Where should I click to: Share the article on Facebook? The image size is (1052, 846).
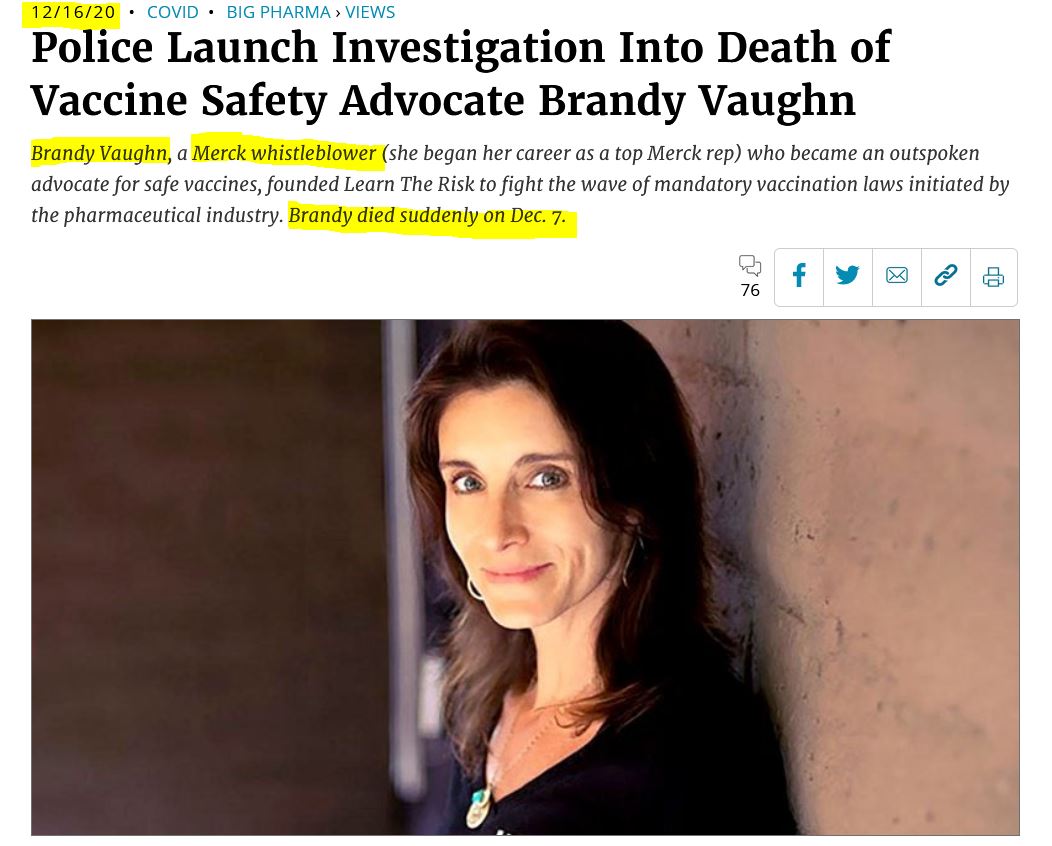point(798,276)
